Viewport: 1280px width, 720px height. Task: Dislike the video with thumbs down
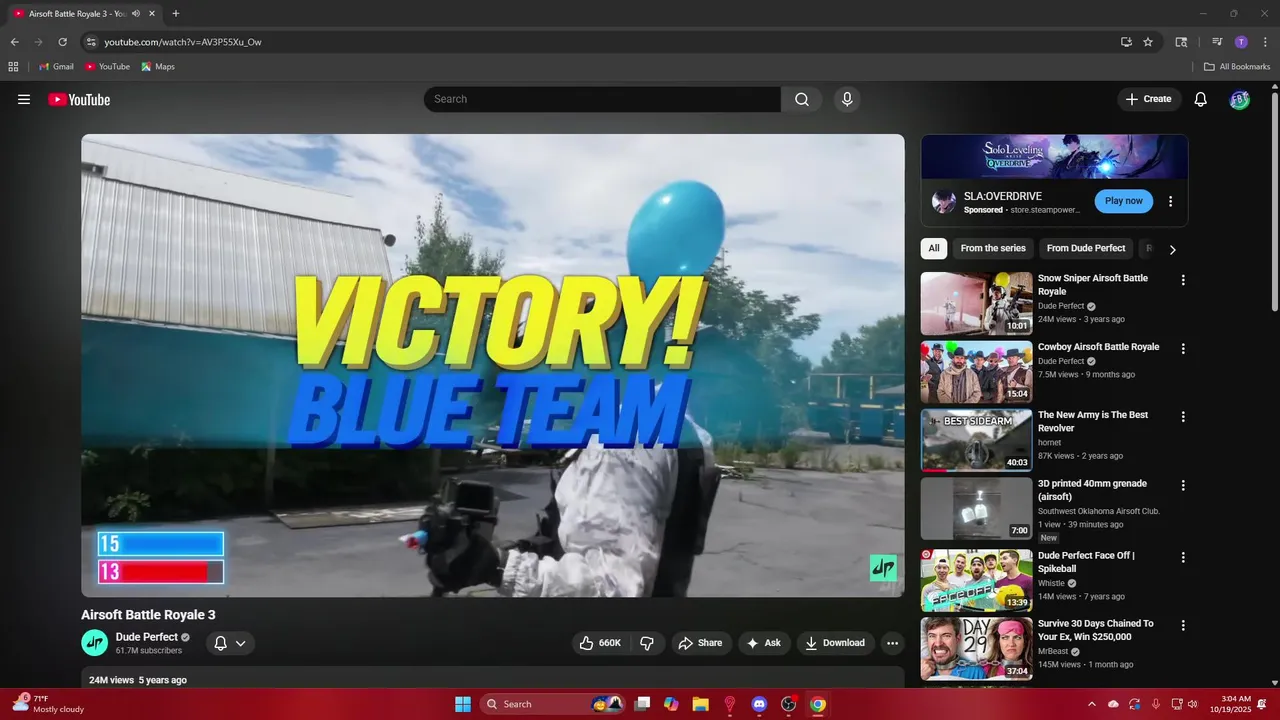[647, 643]
